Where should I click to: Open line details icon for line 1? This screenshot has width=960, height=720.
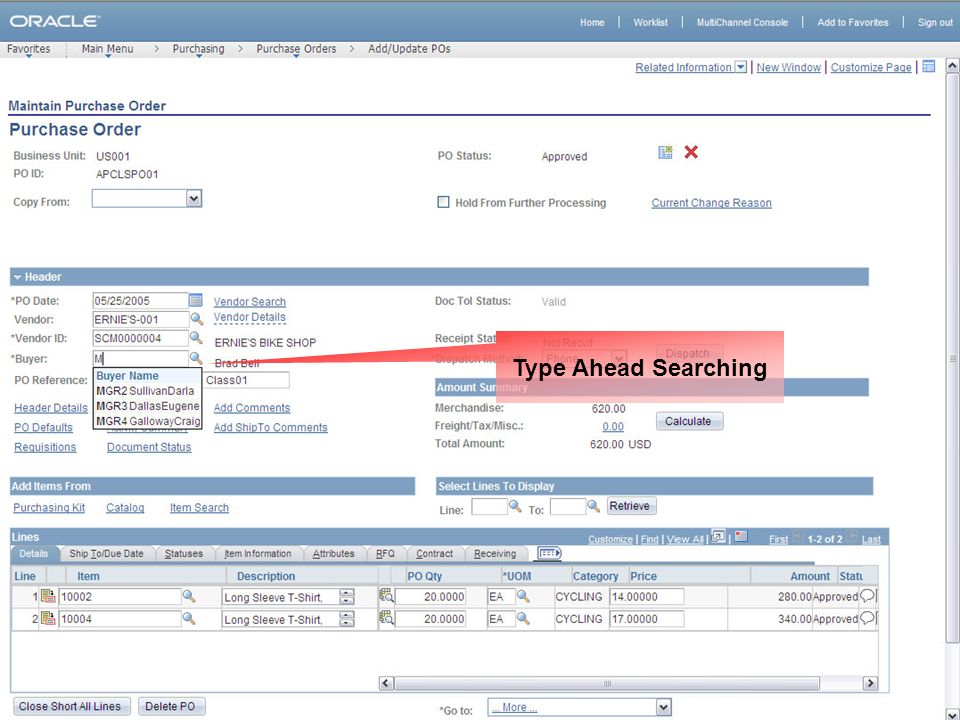pyautogui.click(x=48, y=596)
